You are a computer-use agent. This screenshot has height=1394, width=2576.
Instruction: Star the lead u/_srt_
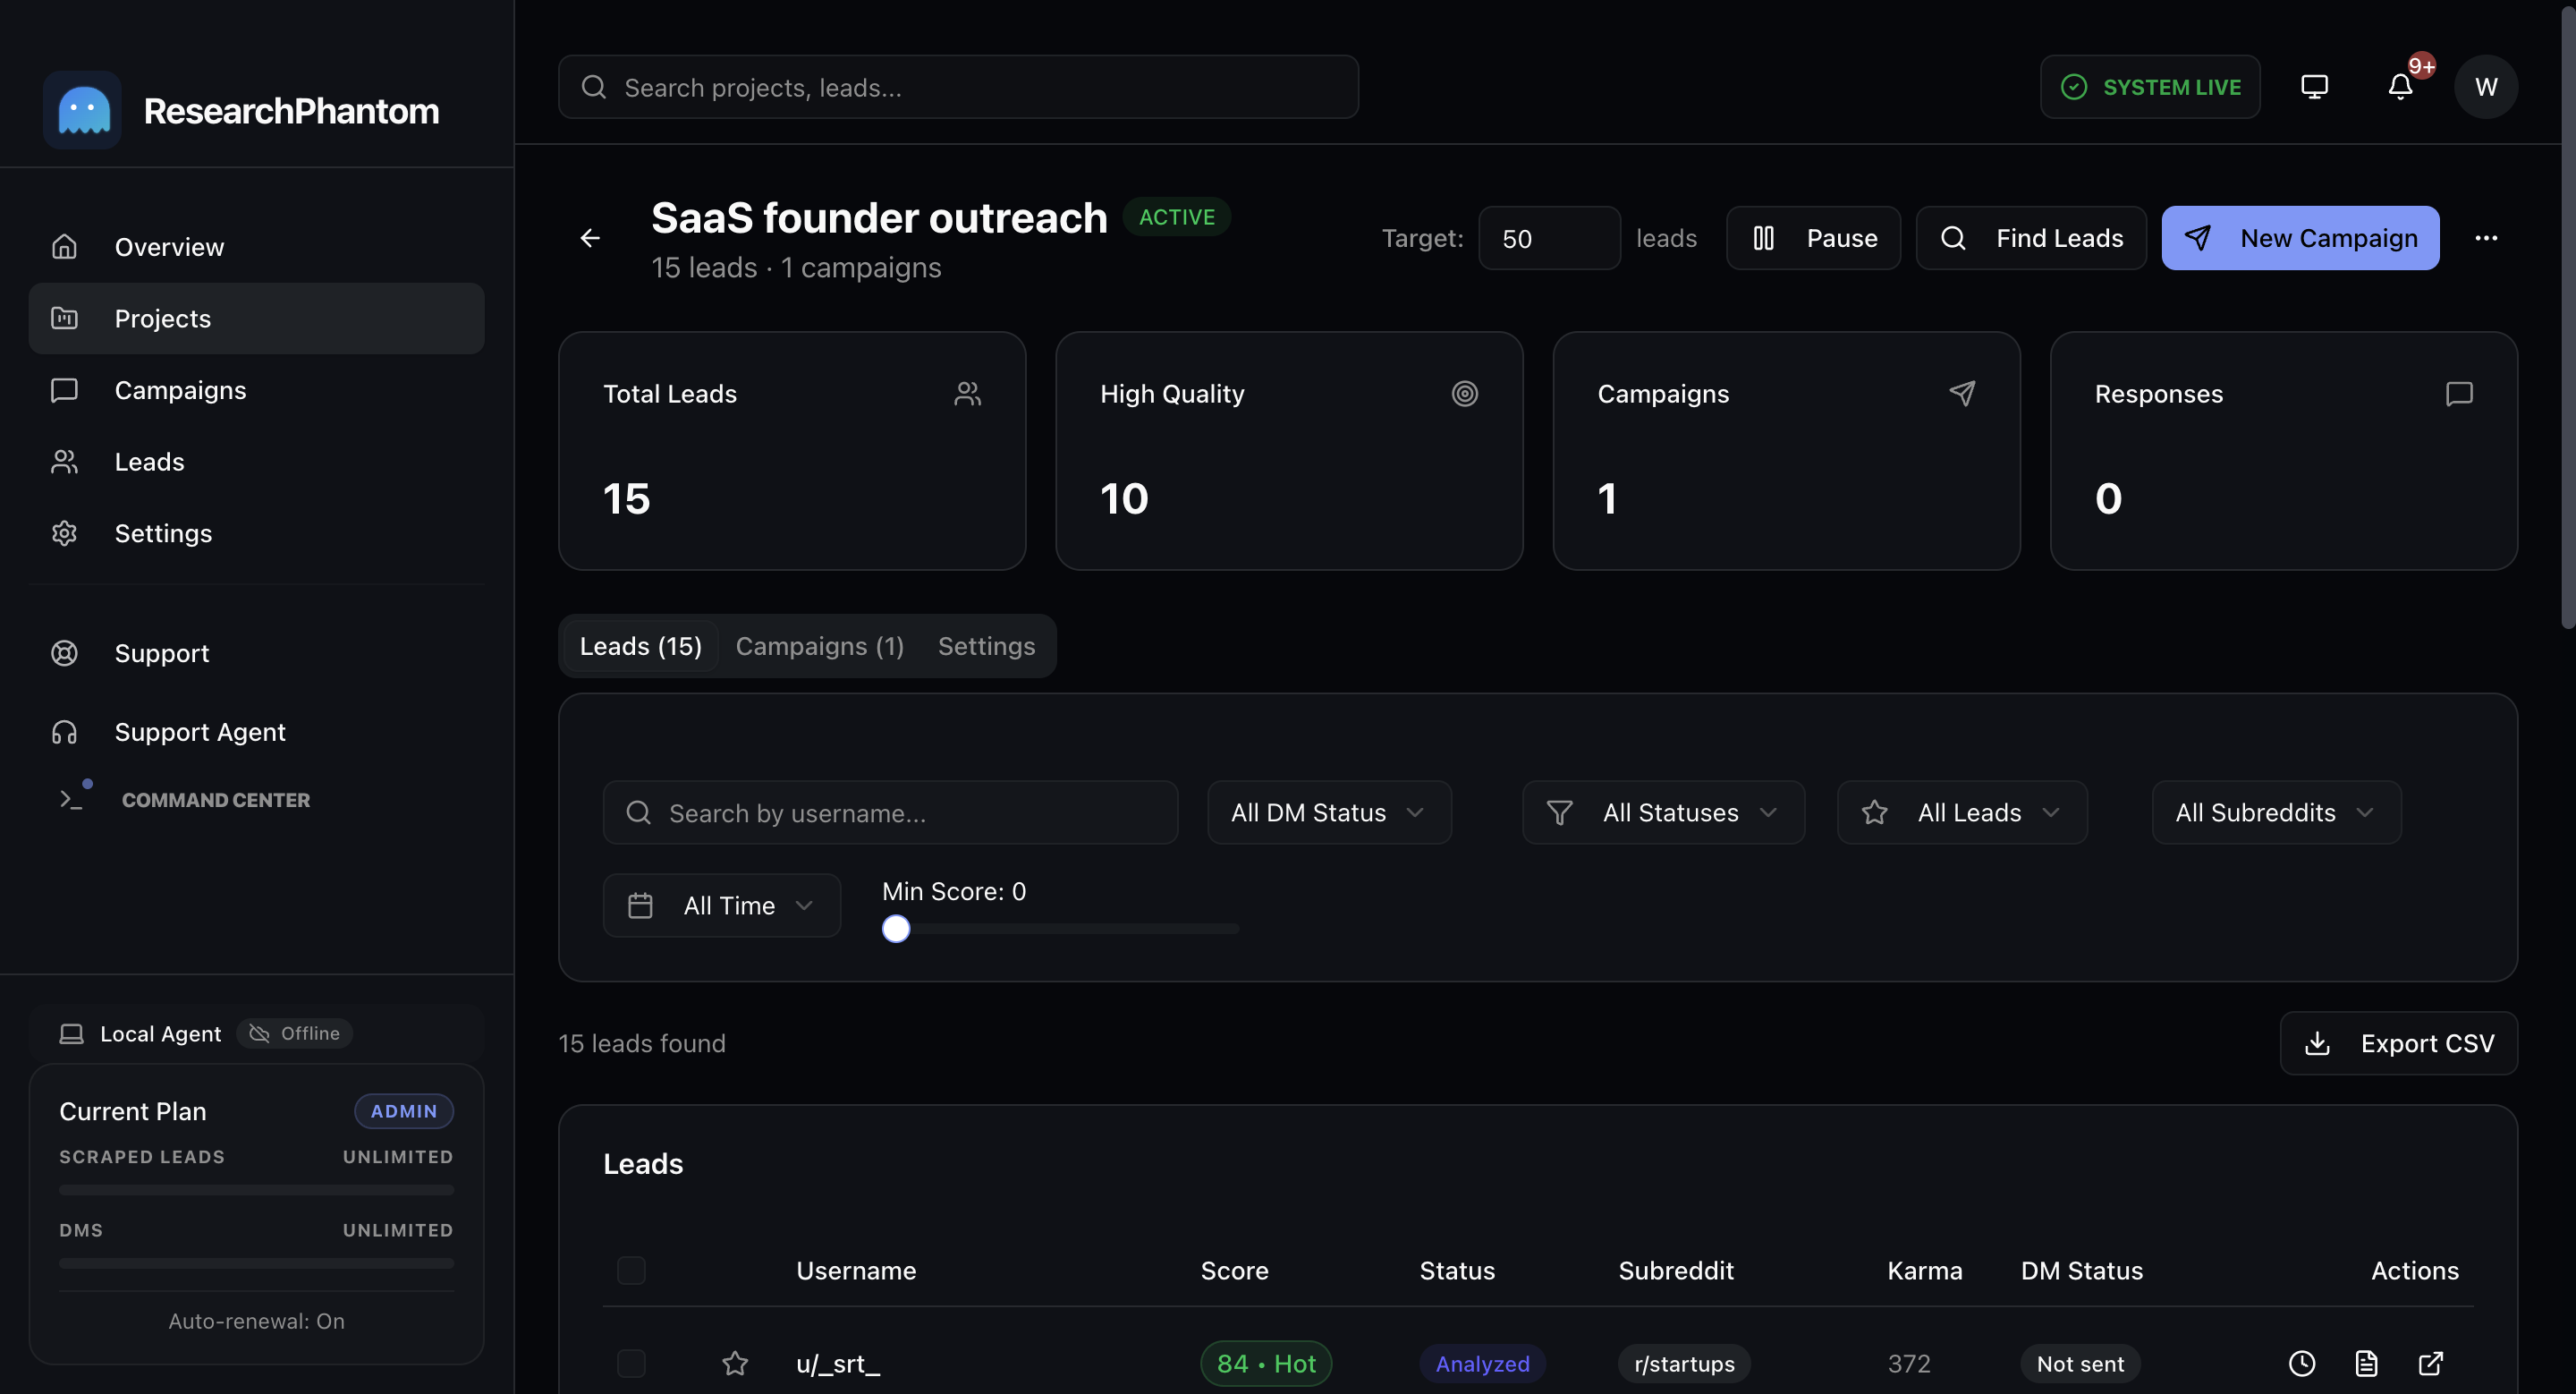(x=736, y=1363)
